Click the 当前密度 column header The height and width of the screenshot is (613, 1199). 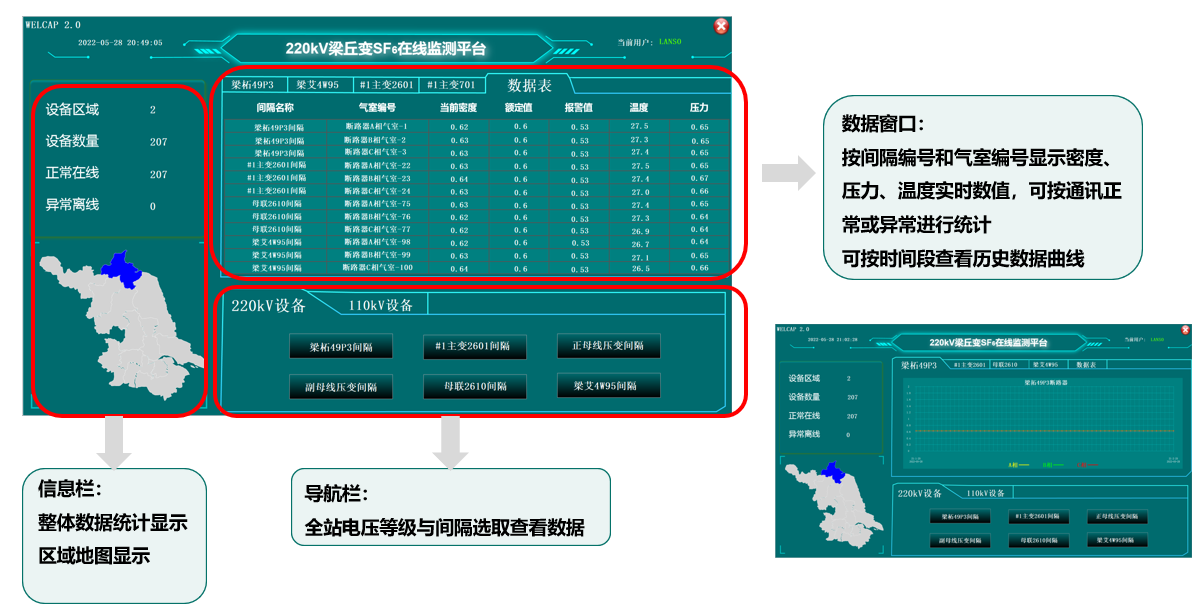(x=459, y=107)
